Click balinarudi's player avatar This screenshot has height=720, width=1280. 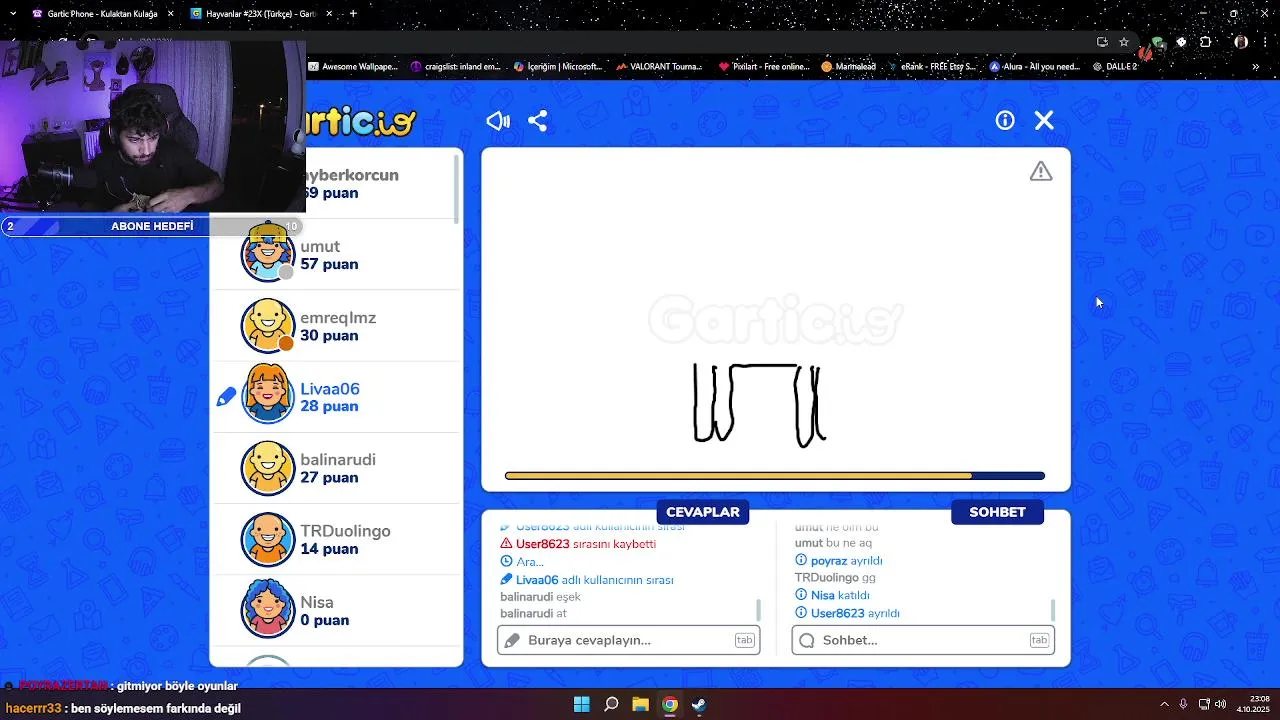pyautogui.click(x=268, y=468)
